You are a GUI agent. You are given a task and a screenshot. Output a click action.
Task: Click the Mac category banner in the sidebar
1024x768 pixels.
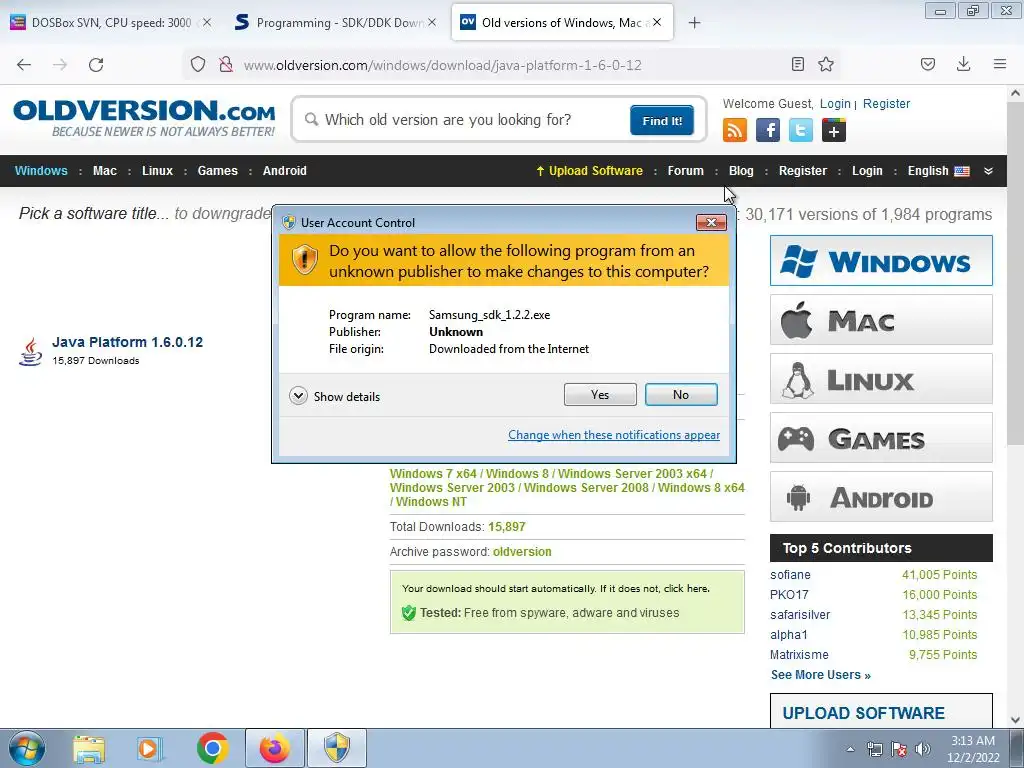pos(881,319)
